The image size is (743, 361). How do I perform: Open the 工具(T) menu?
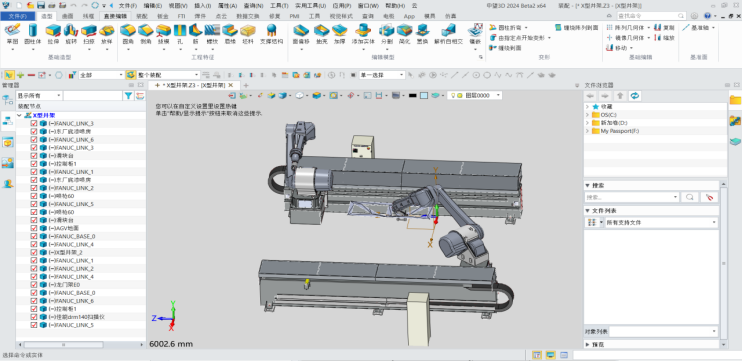(x=279, y=6)
